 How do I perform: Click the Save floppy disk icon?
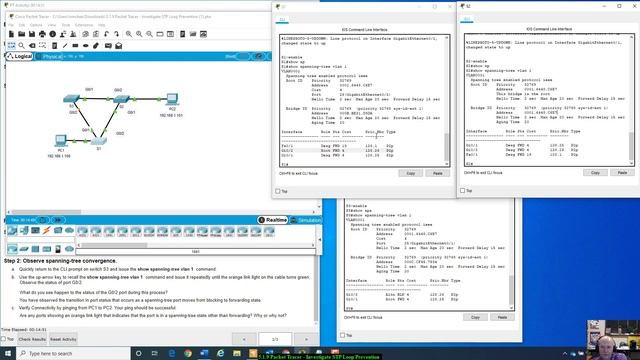pyautogui.click(x=31, y=34)
